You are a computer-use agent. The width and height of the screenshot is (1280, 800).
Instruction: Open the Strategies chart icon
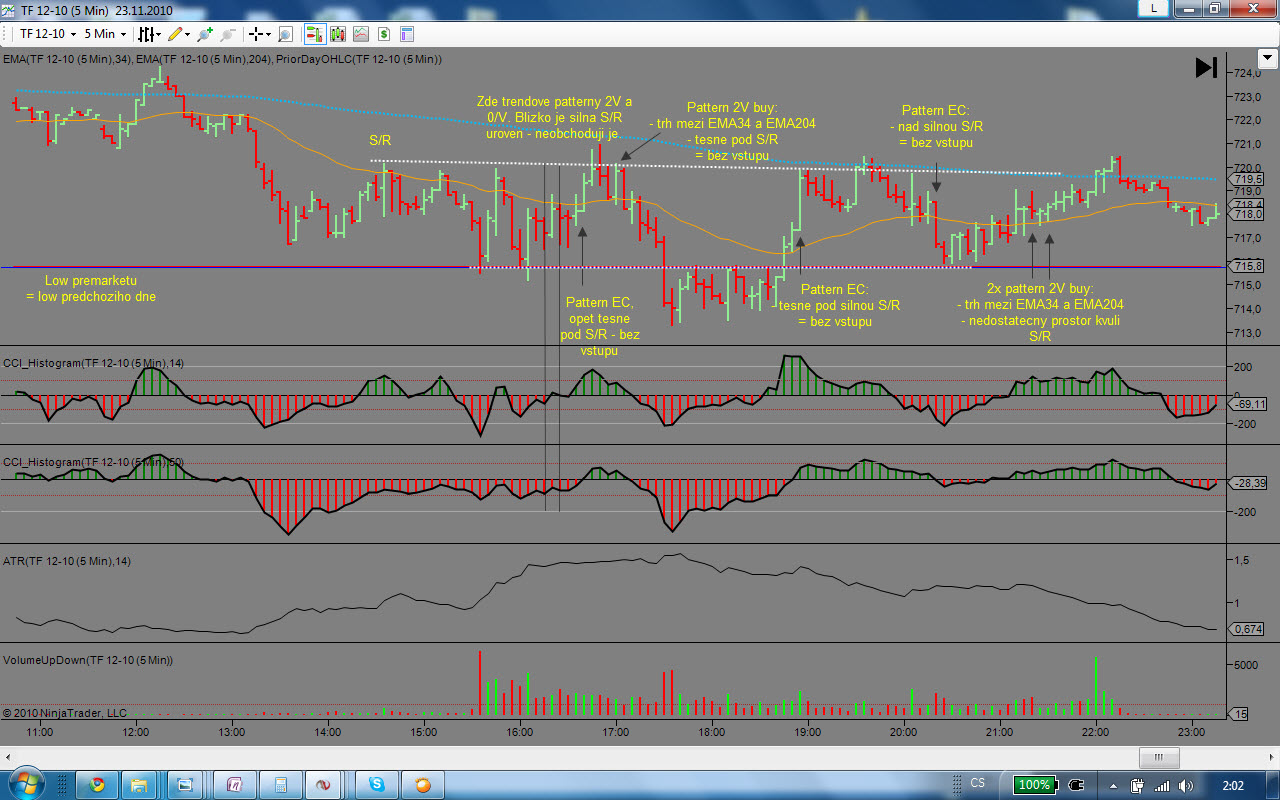360,34
